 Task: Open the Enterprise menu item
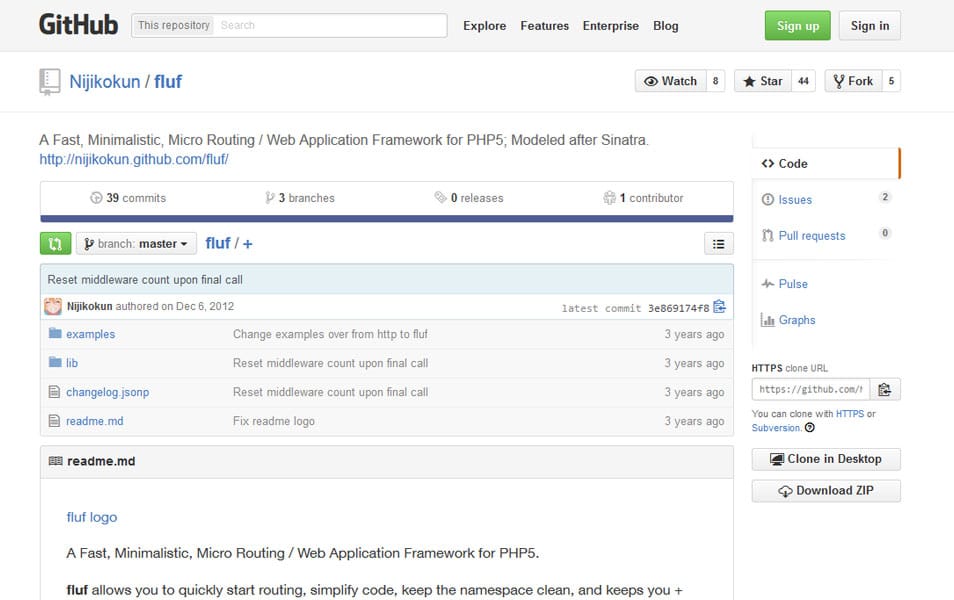pyautogui.click(x=611, y=26)
